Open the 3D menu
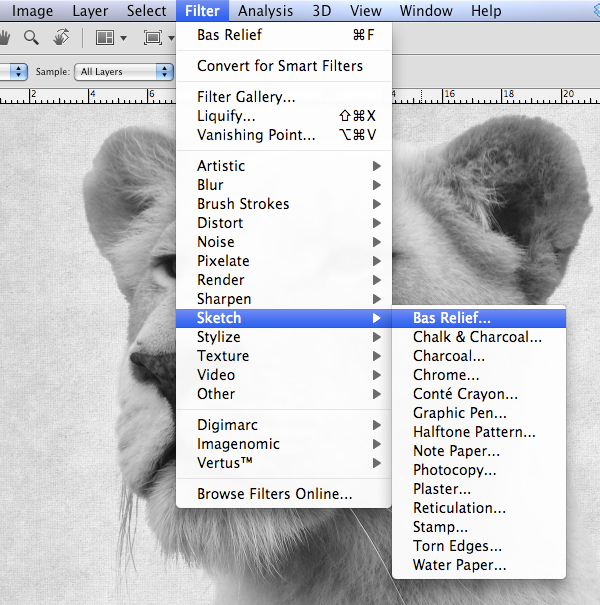Screen dimensions: 600x605 point(322,11)
